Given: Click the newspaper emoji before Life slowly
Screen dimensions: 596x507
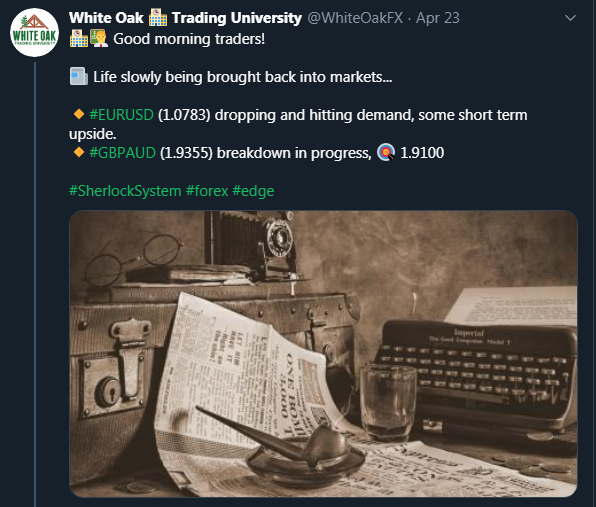Looking at the screenshot, I should click(79, 76).
